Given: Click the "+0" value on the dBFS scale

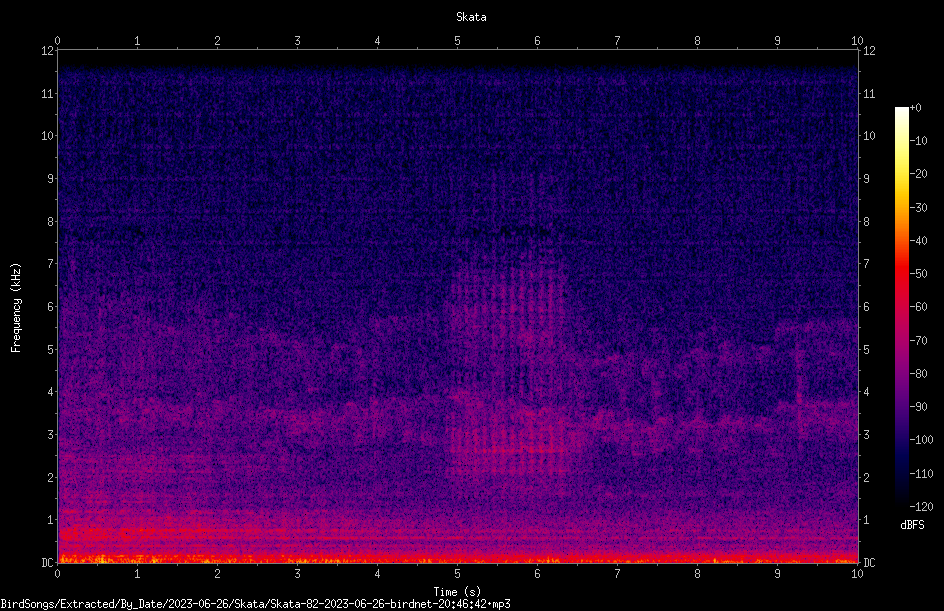Looking at the screenshot, I should point(916,108).
